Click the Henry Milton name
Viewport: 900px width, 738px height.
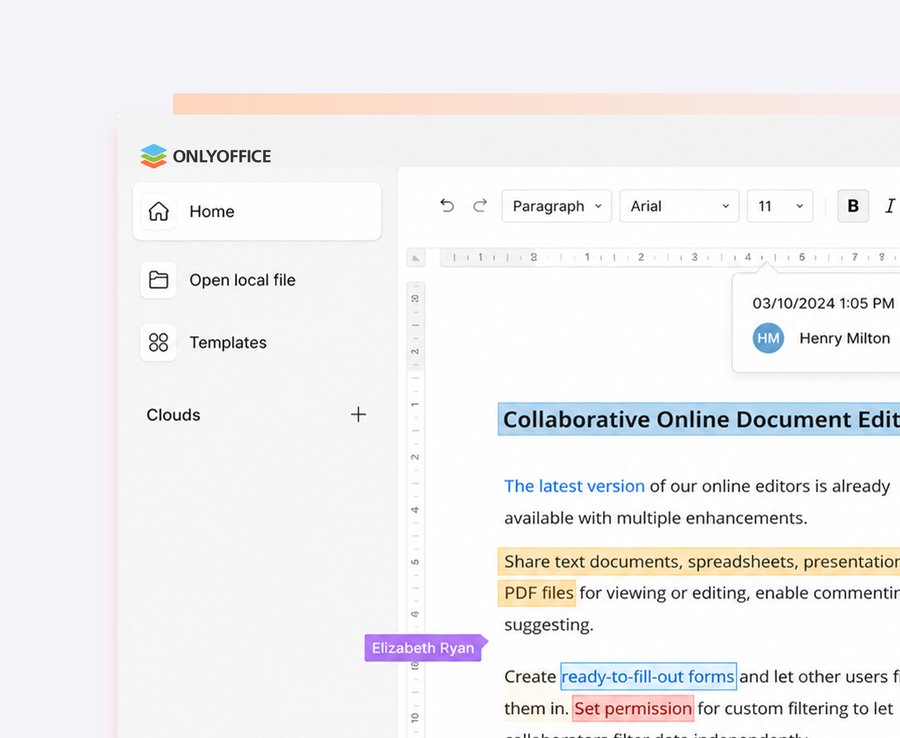pyautogui.click(x=844, y=339)
